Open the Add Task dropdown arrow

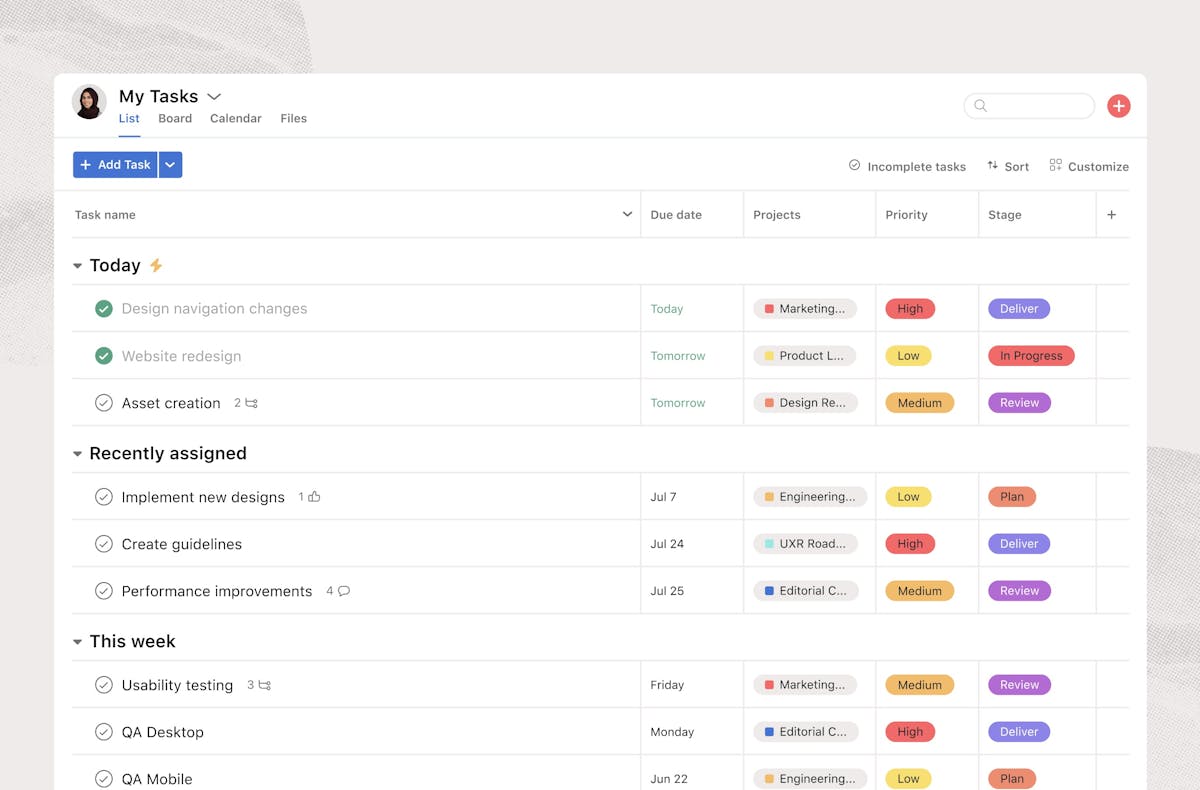[170, 165]
